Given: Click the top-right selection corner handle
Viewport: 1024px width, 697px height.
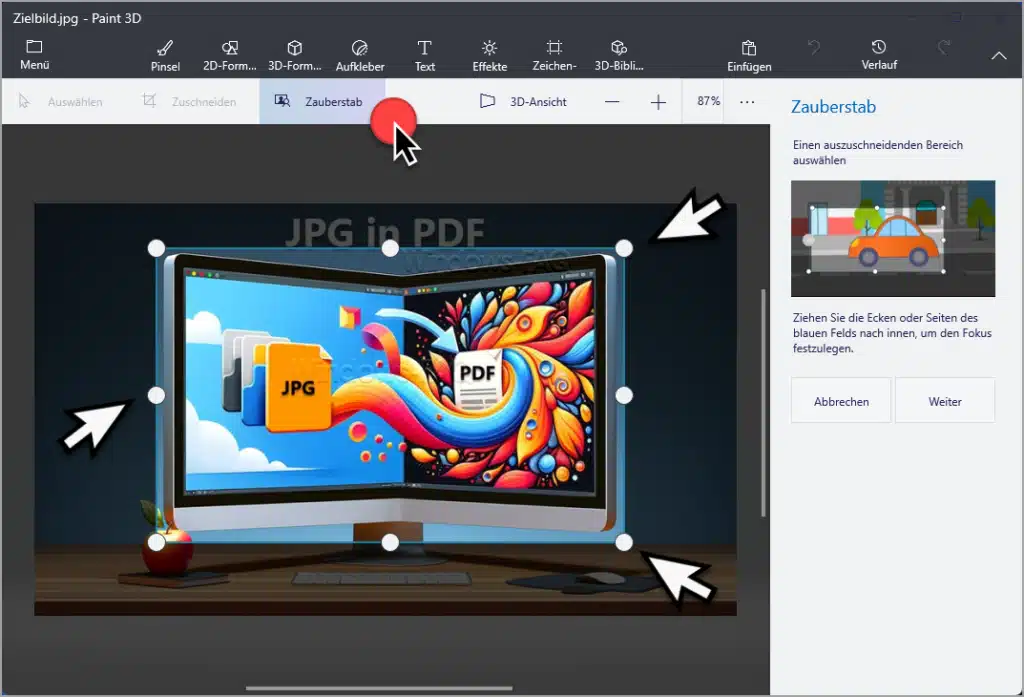Looking at the screenshot, I should (624, 248).
